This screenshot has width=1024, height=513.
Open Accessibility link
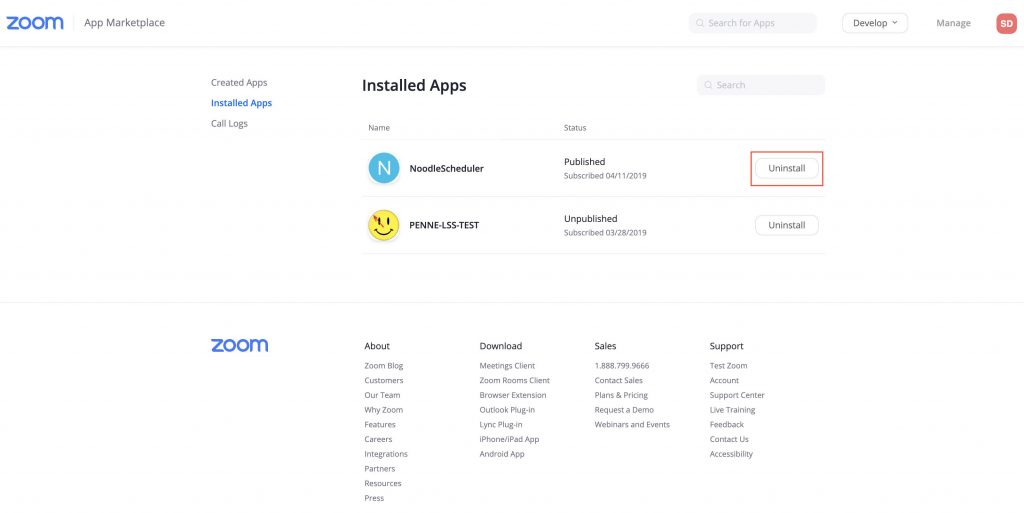click(x=731, y=454)
